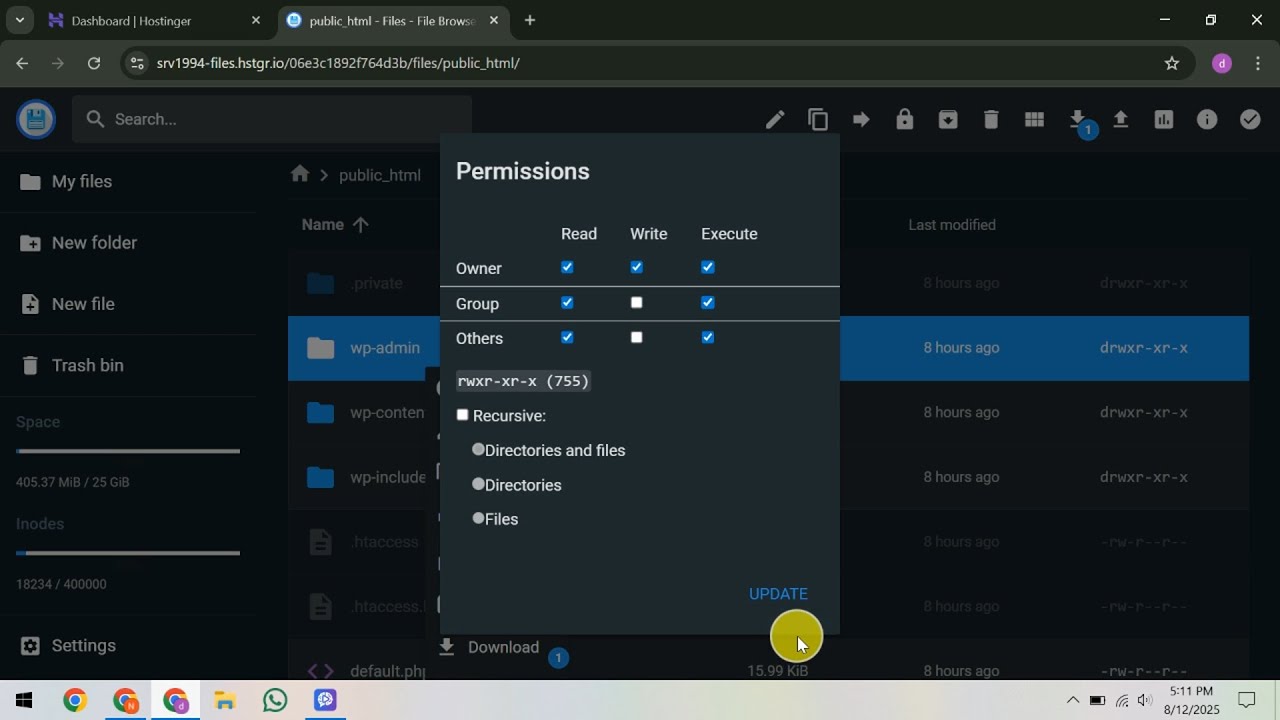Viewport: 1280px width, 720px height.
Task: Click the UPDATE button
Action: point(778,594)
